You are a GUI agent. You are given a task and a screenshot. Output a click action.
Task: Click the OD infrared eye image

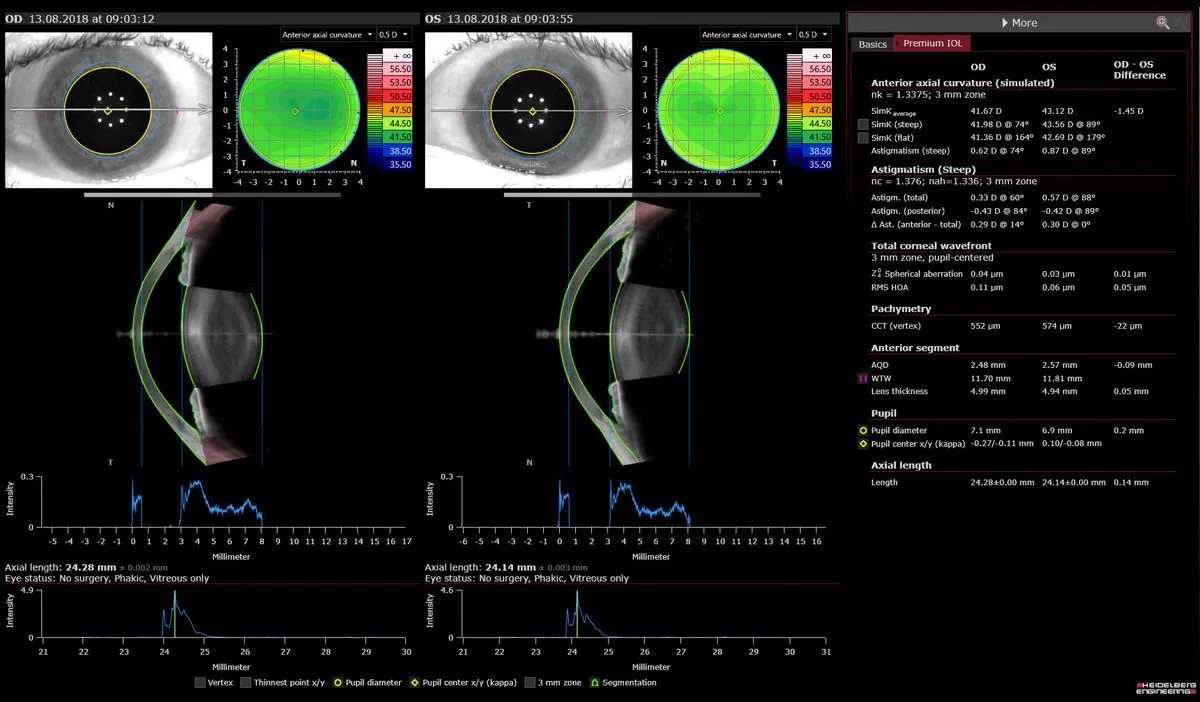pyautogui.click(x=108, y=110)
